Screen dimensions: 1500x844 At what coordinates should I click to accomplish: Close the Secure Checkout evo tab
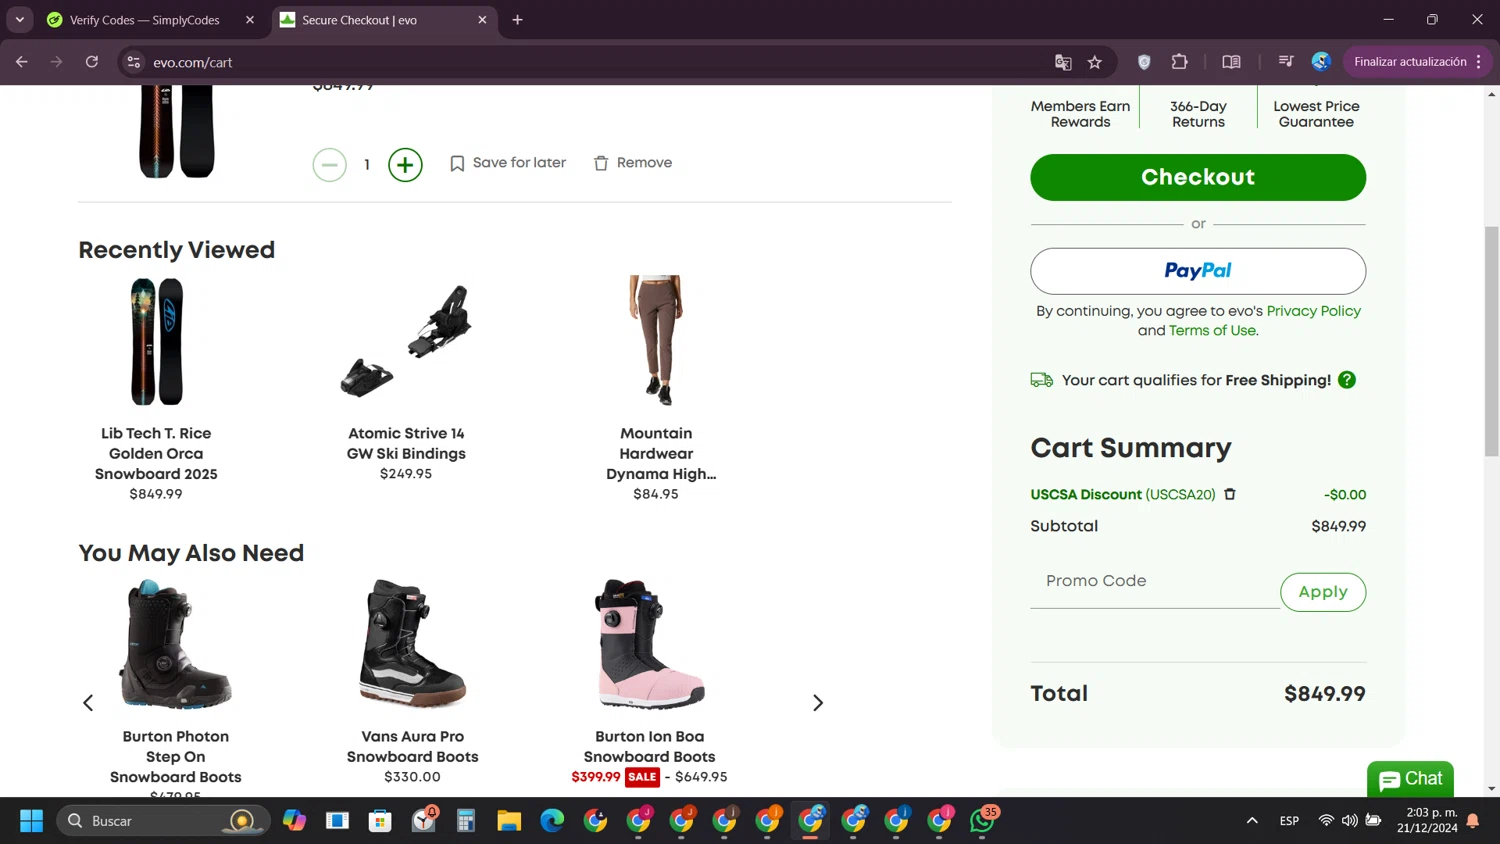click(482, 20)
